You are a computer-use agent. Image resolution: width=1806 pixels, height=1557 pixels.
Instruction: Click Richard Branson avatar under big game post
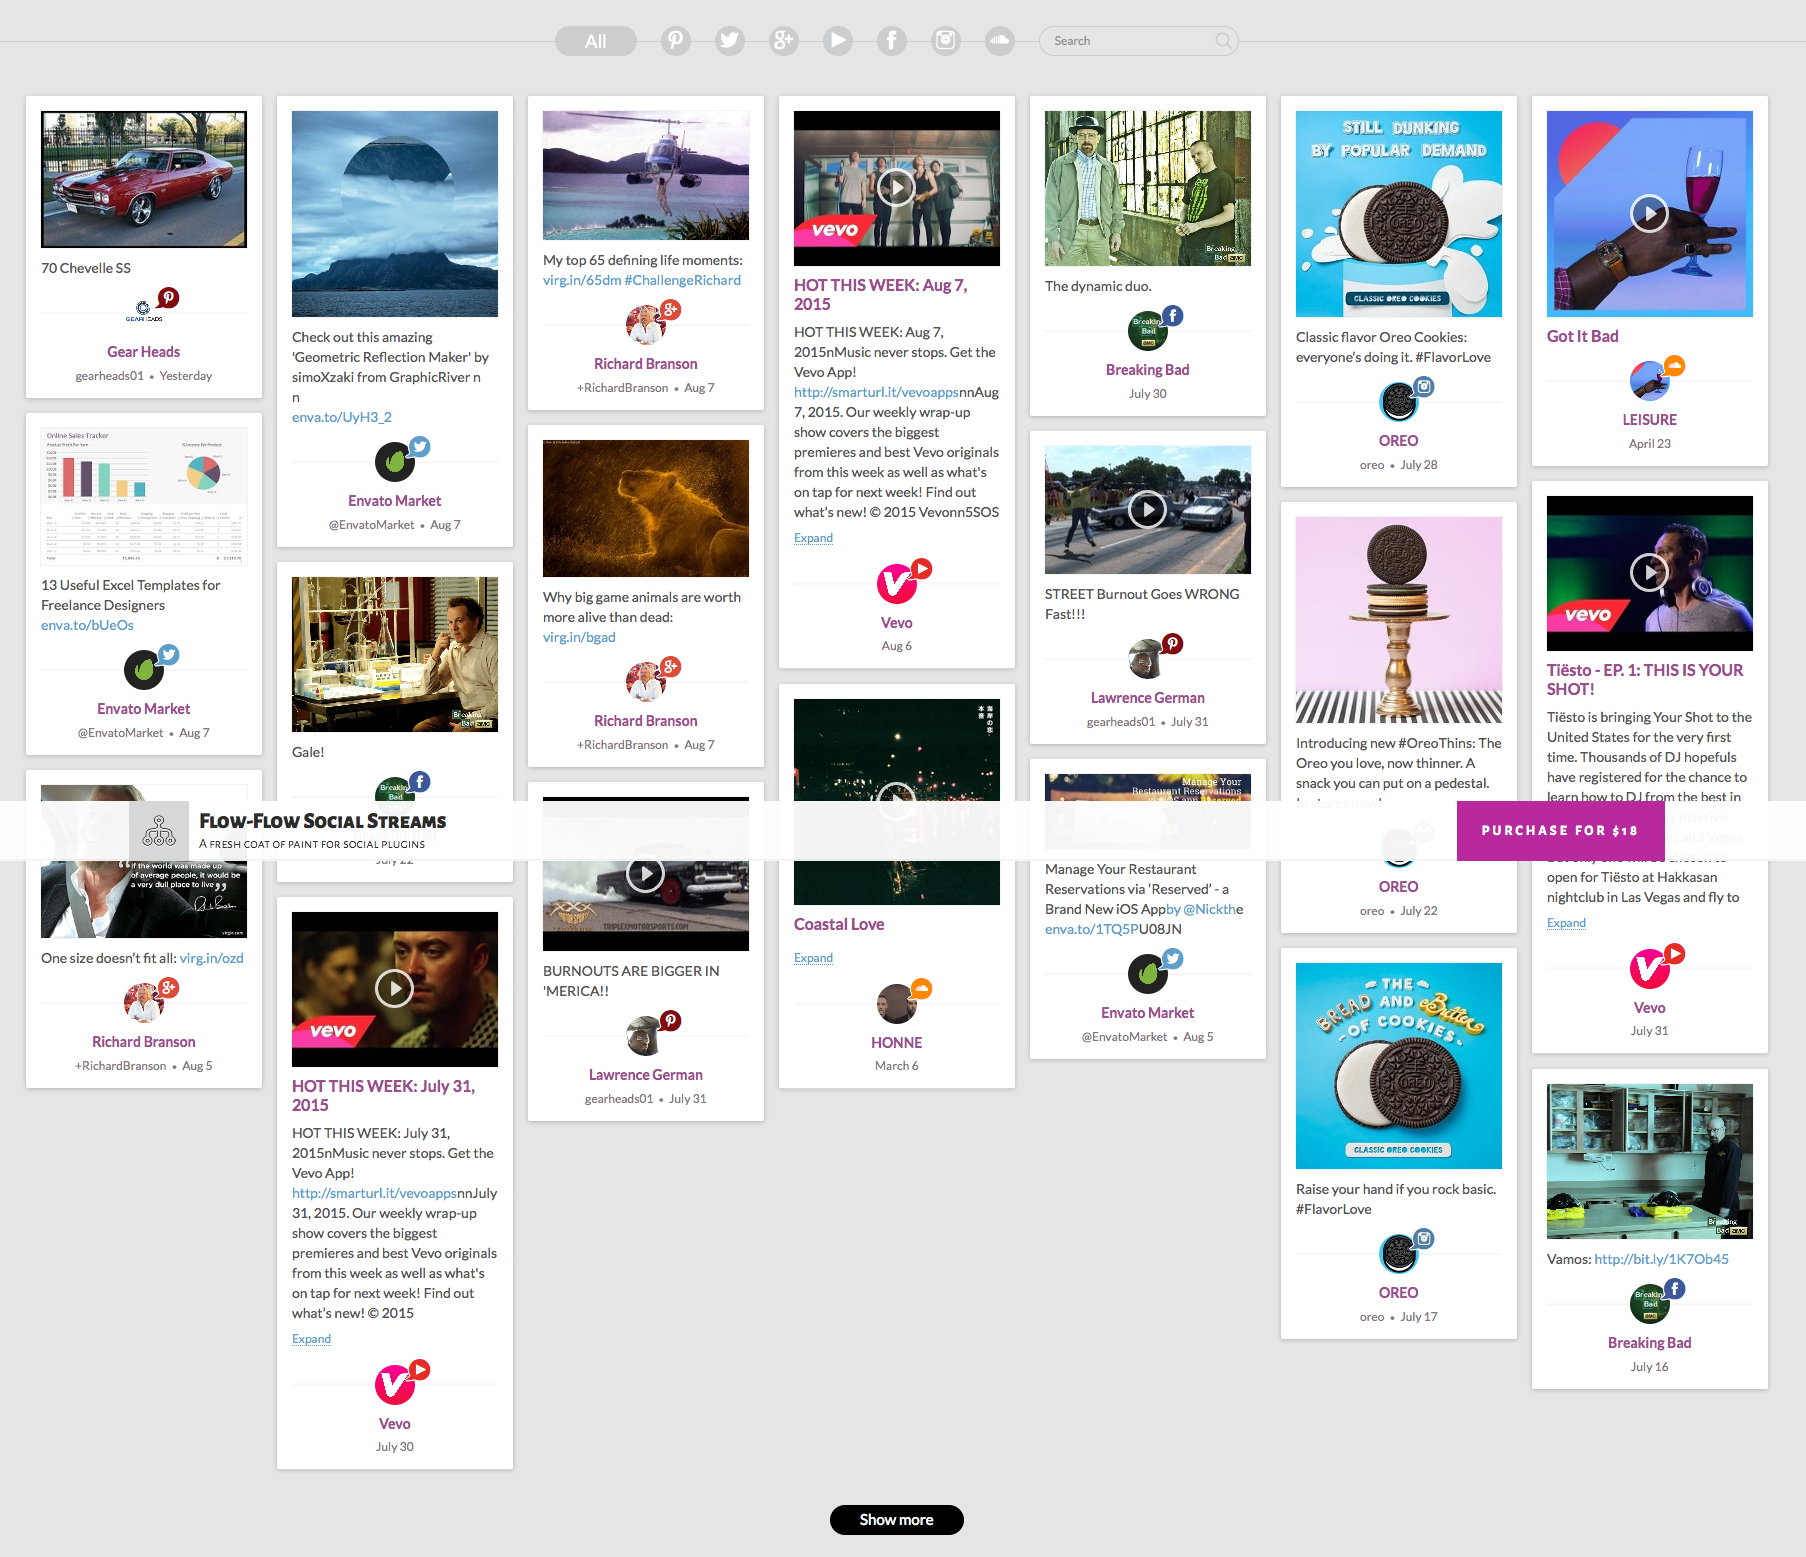[646, 681]
